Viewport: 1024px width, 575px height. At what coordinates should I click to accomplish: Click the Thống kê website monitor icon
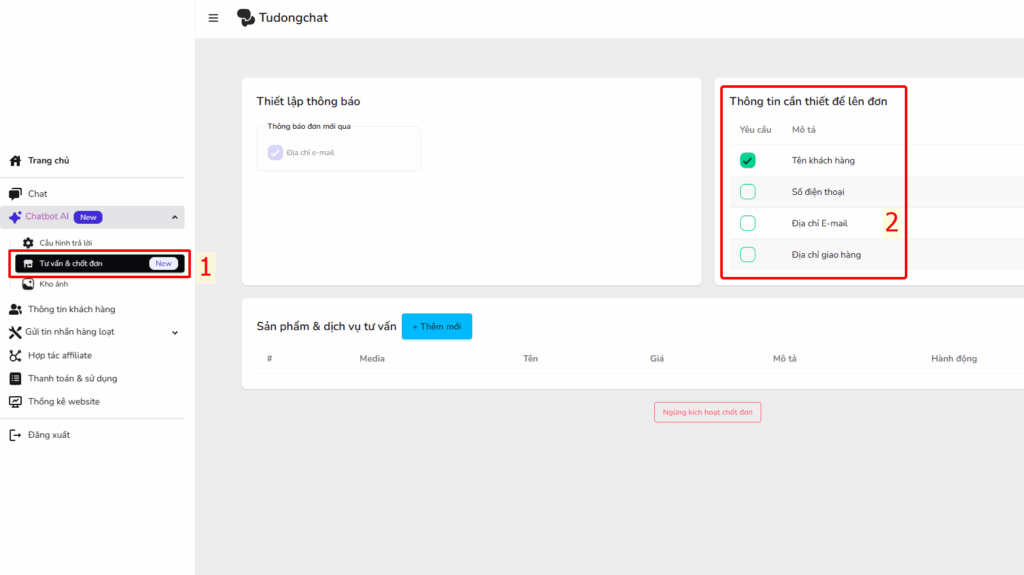(15, 402)
